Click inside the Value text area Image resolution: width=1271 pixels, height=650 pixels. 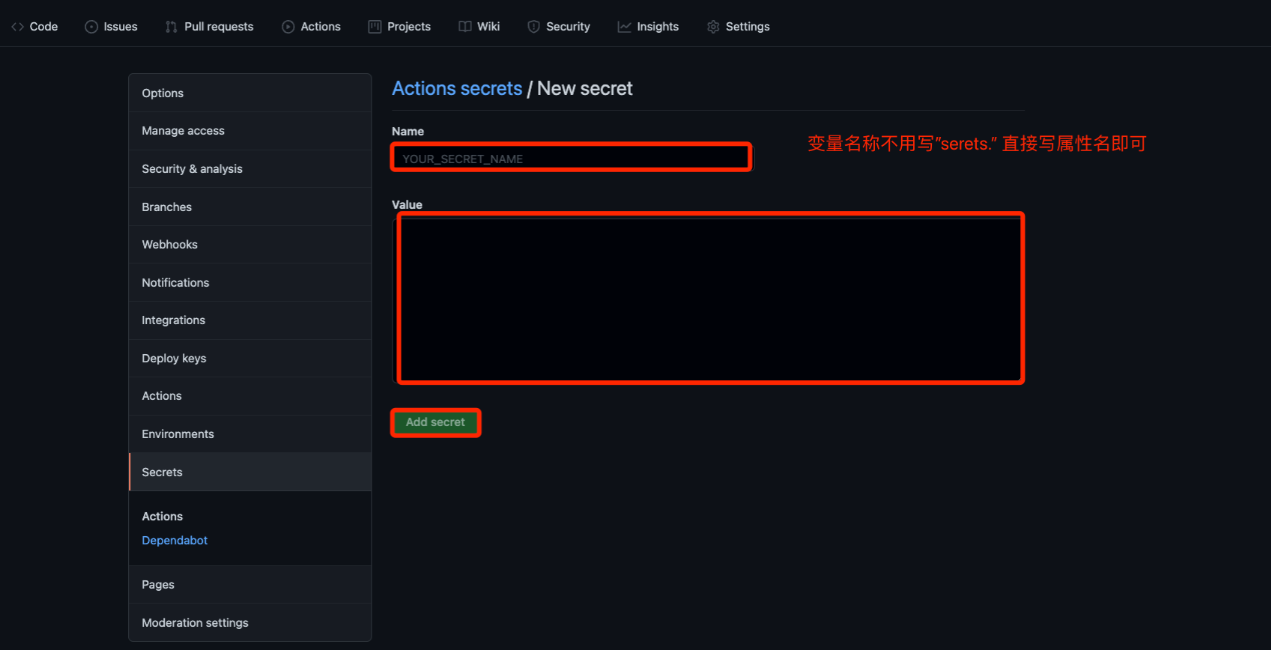pos(710,297)
